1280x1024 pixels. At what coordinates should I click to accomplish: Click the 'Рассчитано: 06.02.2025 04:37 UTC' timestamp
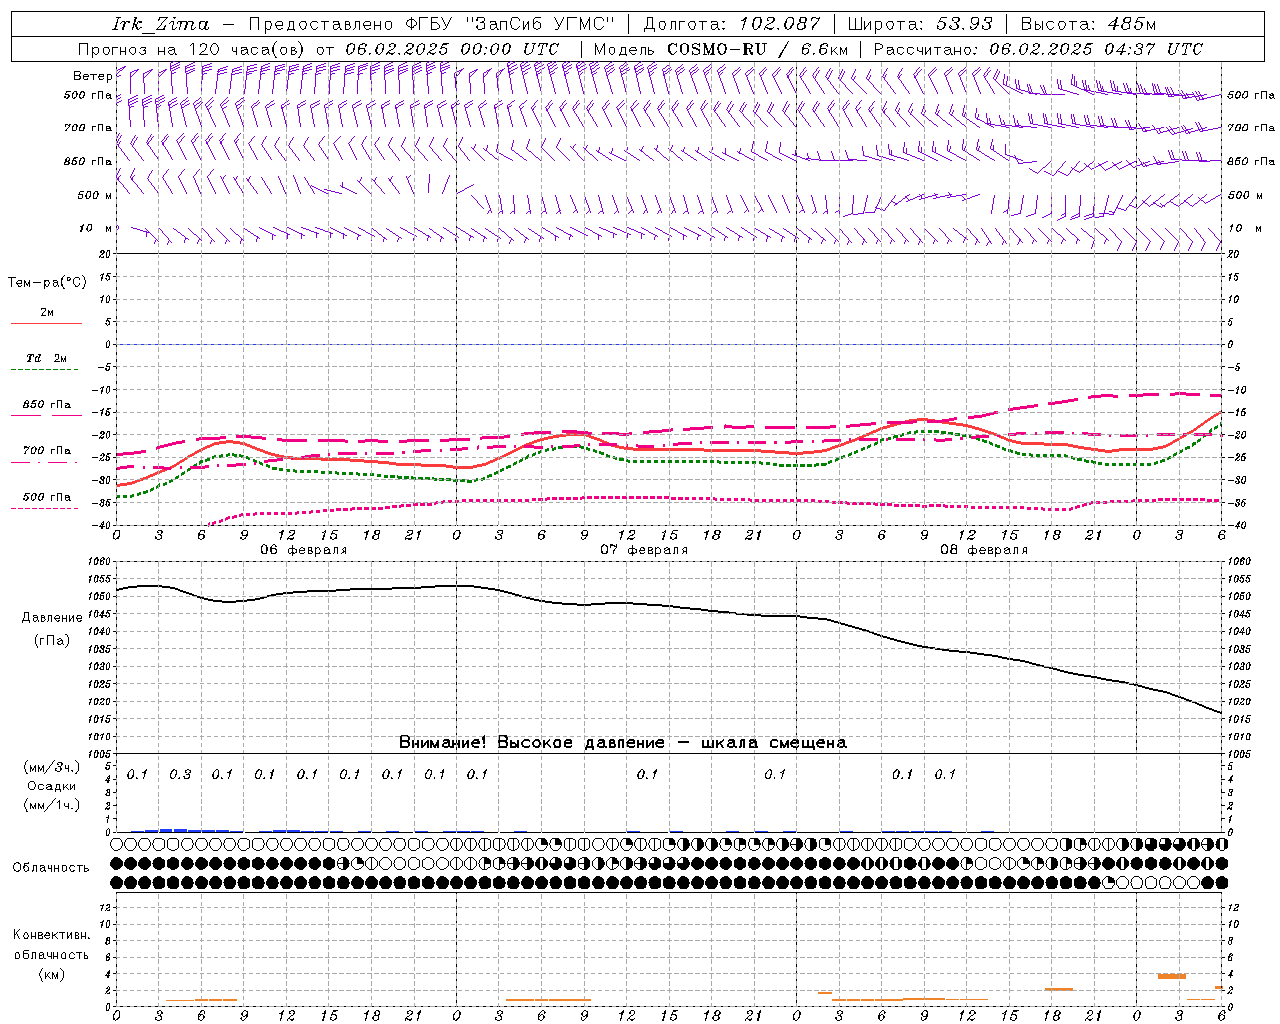point(1038,49)
